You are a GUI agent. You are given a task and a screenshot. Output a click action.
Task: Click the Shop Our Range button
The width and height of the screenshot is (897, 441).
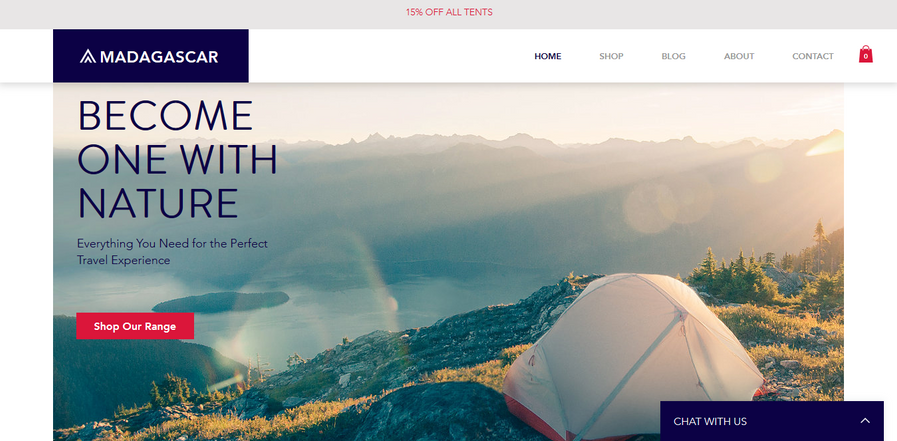click(135, 326)
